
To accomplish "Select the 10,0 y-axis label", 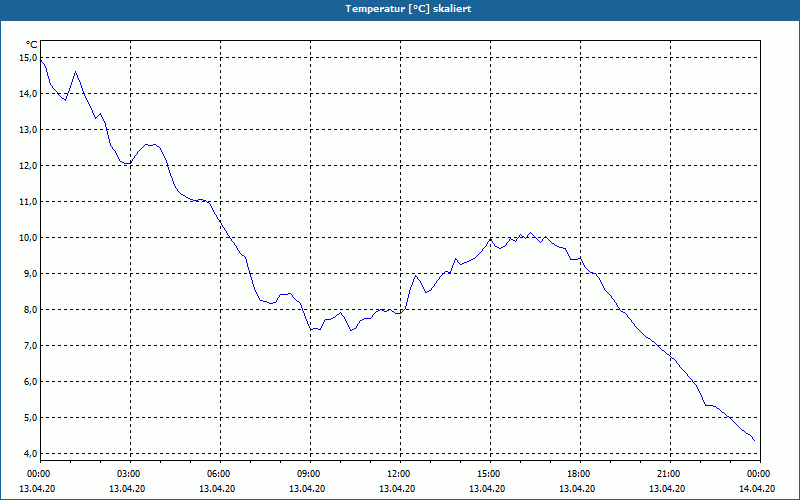I will click(28, 238).
